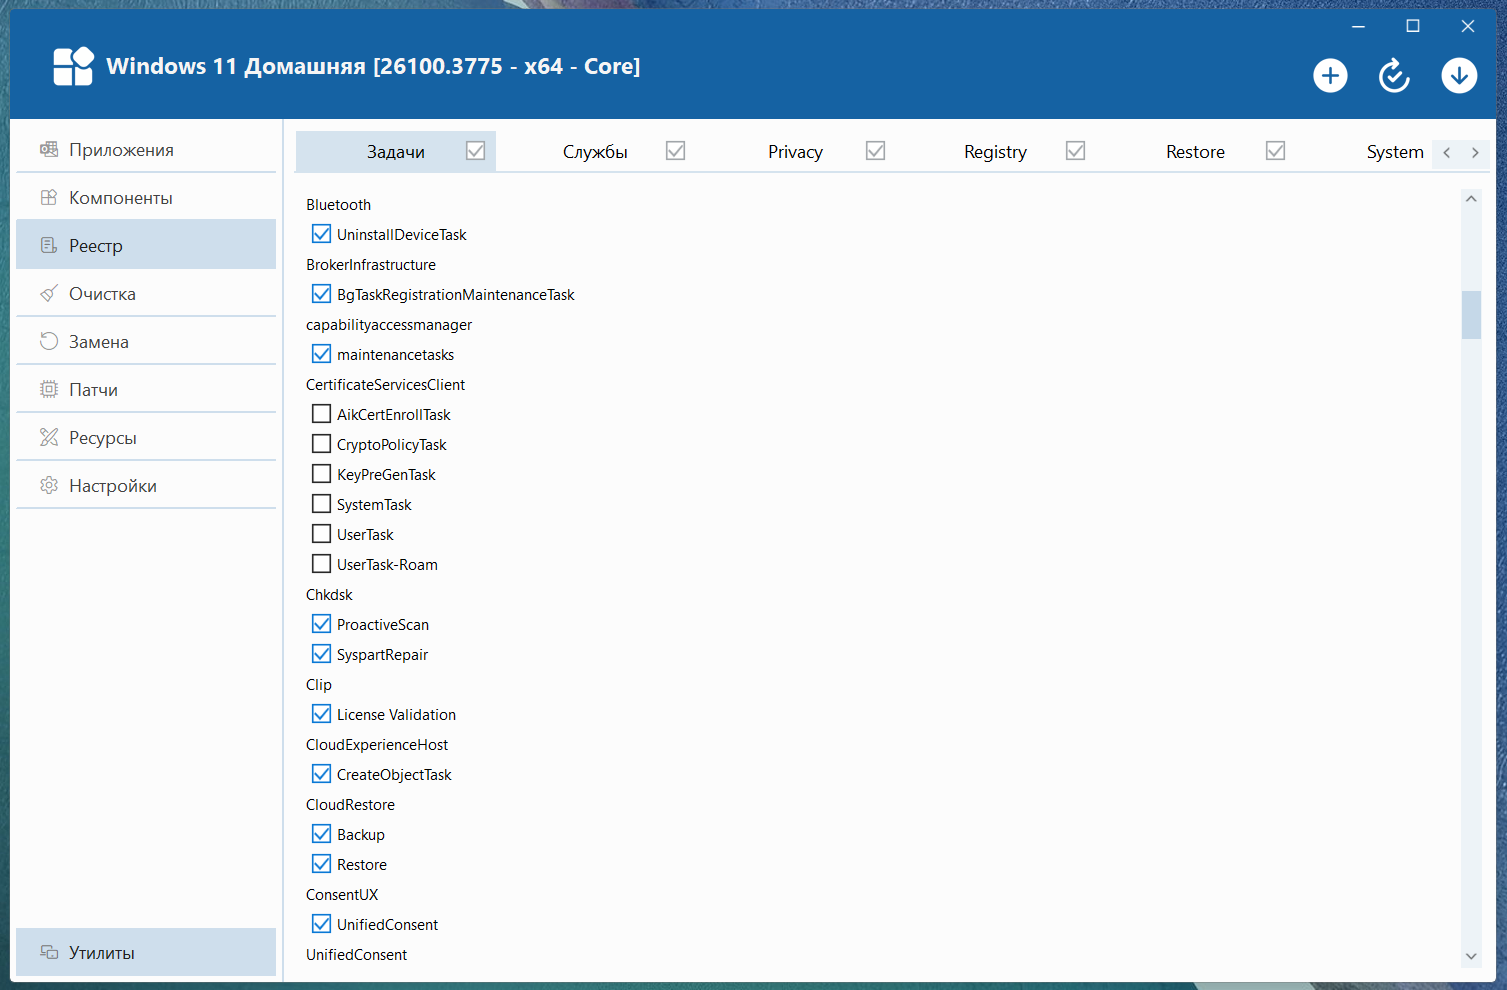Enable the AikCertEnrollTask checkbox

pyautogui.click(x=321, y=414)
